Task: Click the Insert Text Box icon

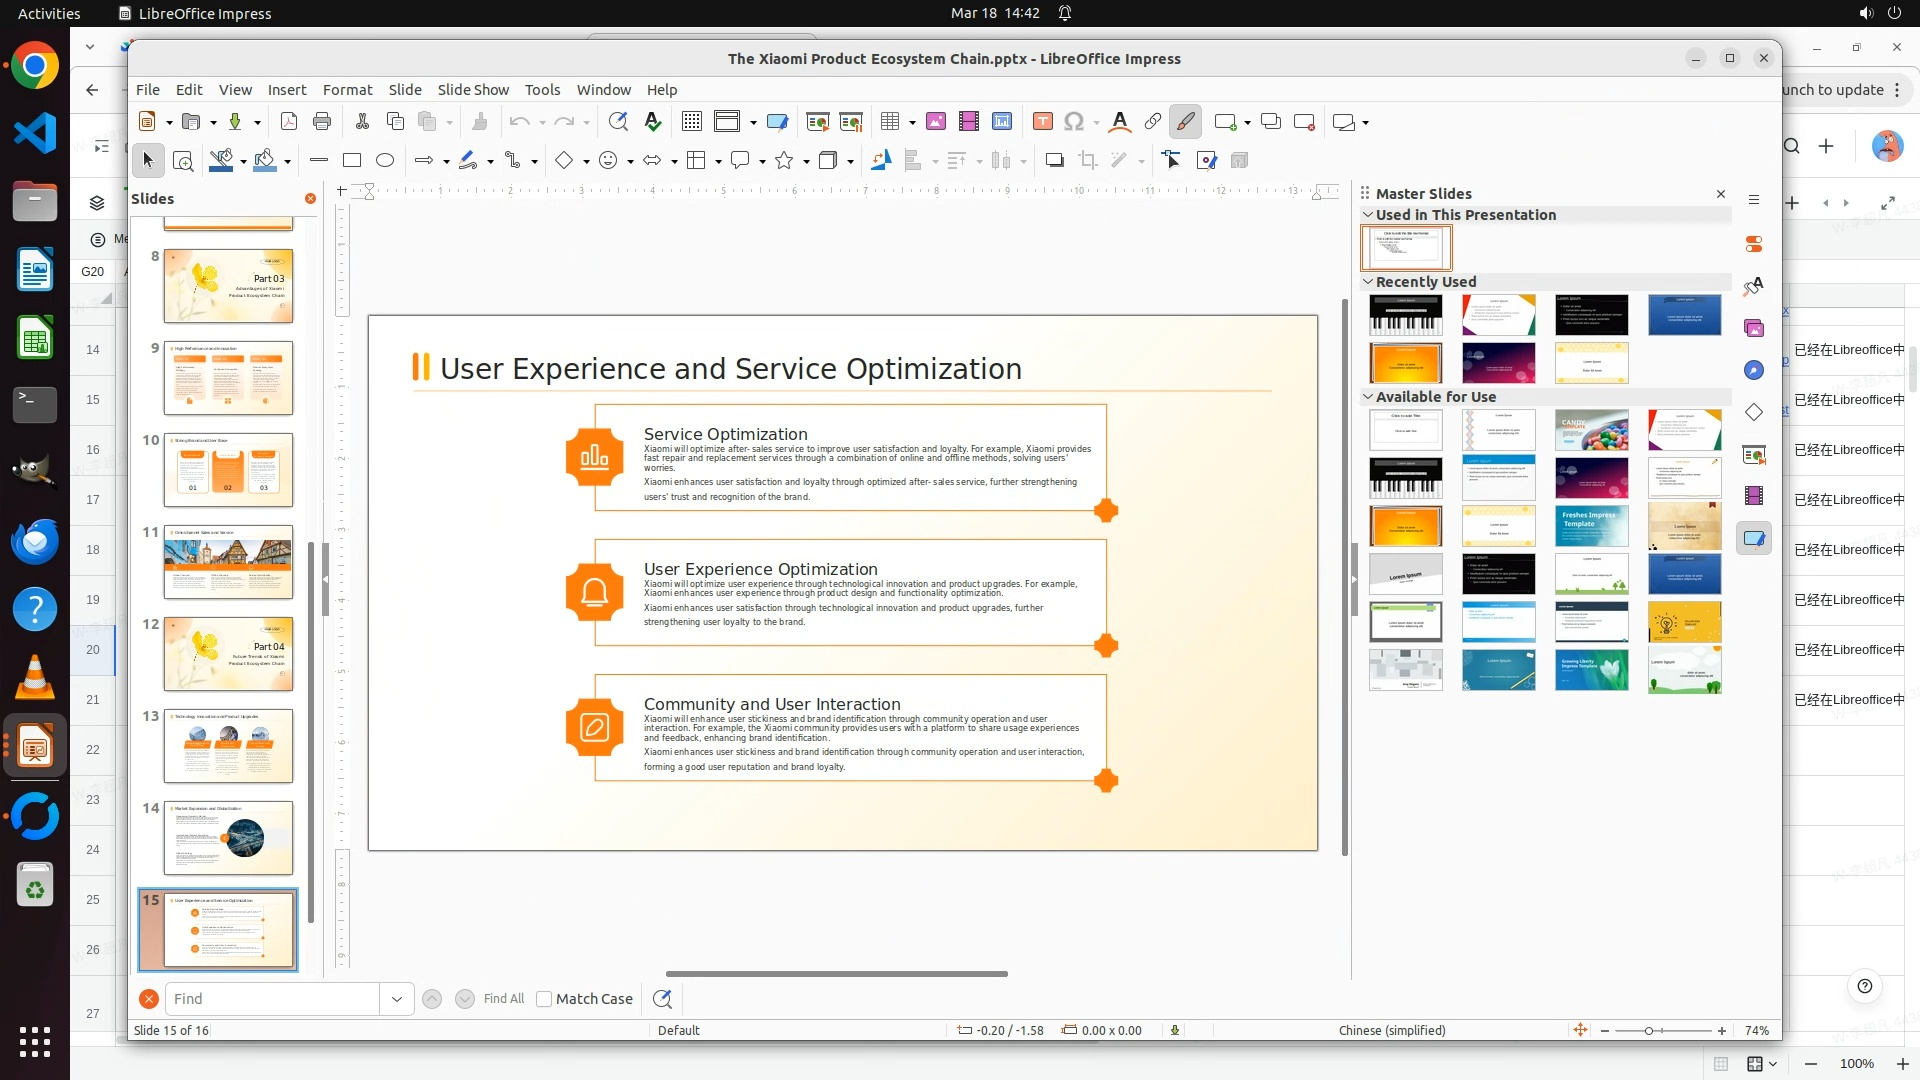Action: [x=1042, y=122]
